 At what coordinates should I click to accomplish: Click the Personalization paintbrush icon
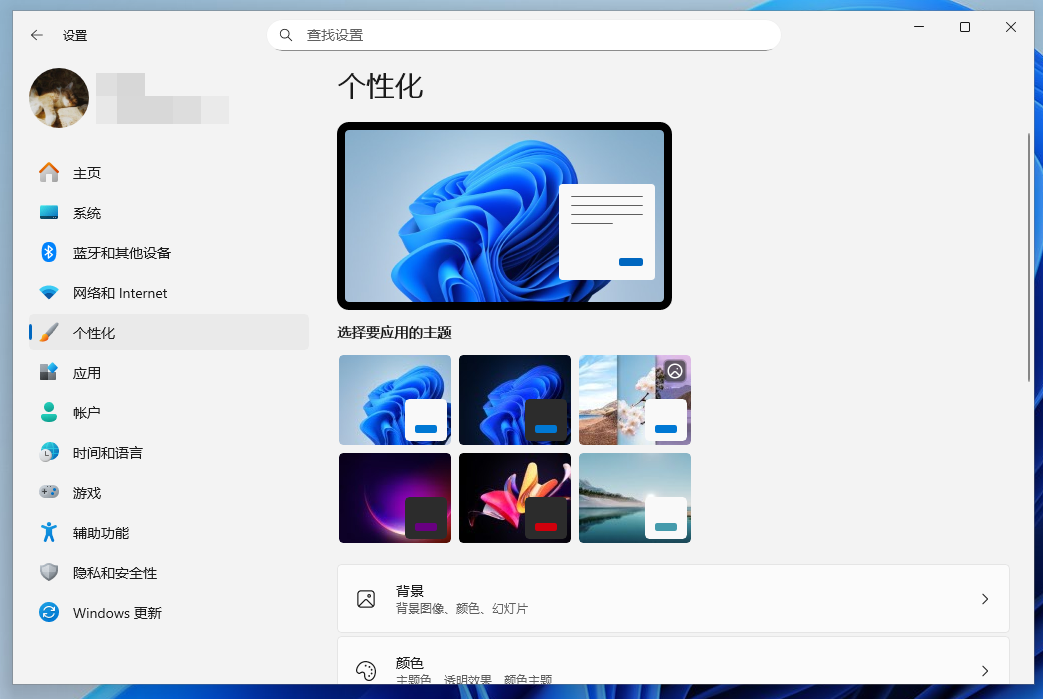click(49, 333)
